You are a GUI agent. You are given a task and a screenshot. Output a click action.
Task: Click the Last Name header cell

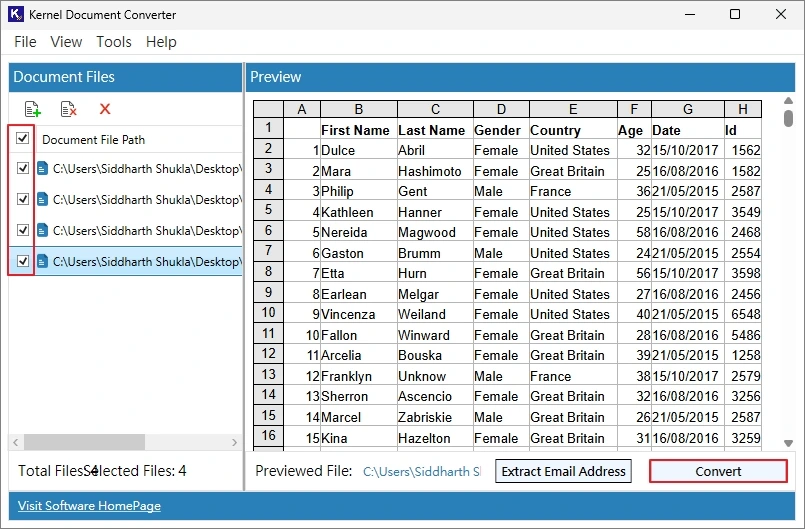click(435, 130)
